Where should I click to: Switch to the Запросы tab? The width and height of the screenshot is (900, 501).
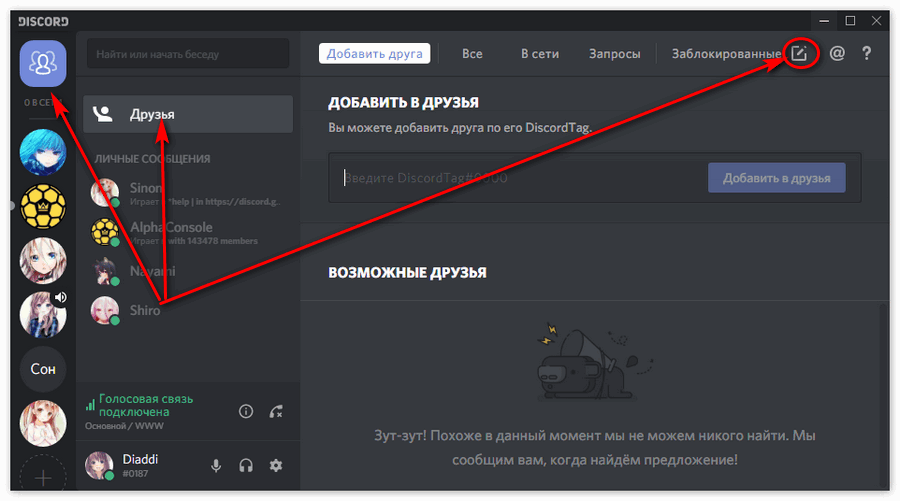(x=614, y=53)
